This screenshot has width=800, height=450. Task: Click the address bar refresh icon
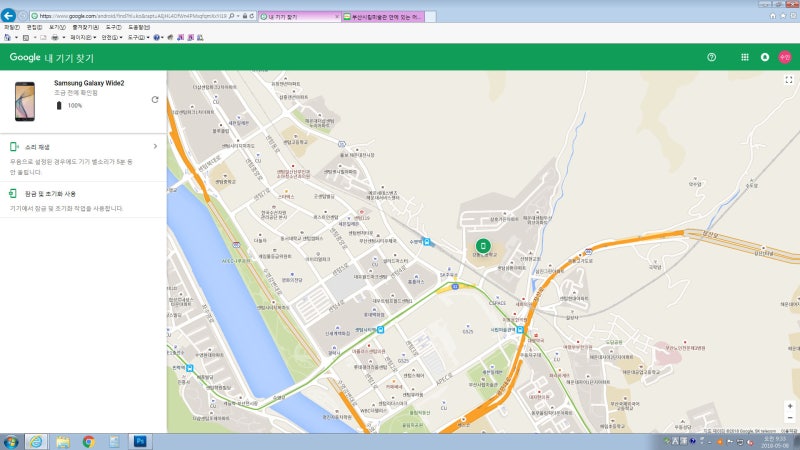tap(252, 16)
